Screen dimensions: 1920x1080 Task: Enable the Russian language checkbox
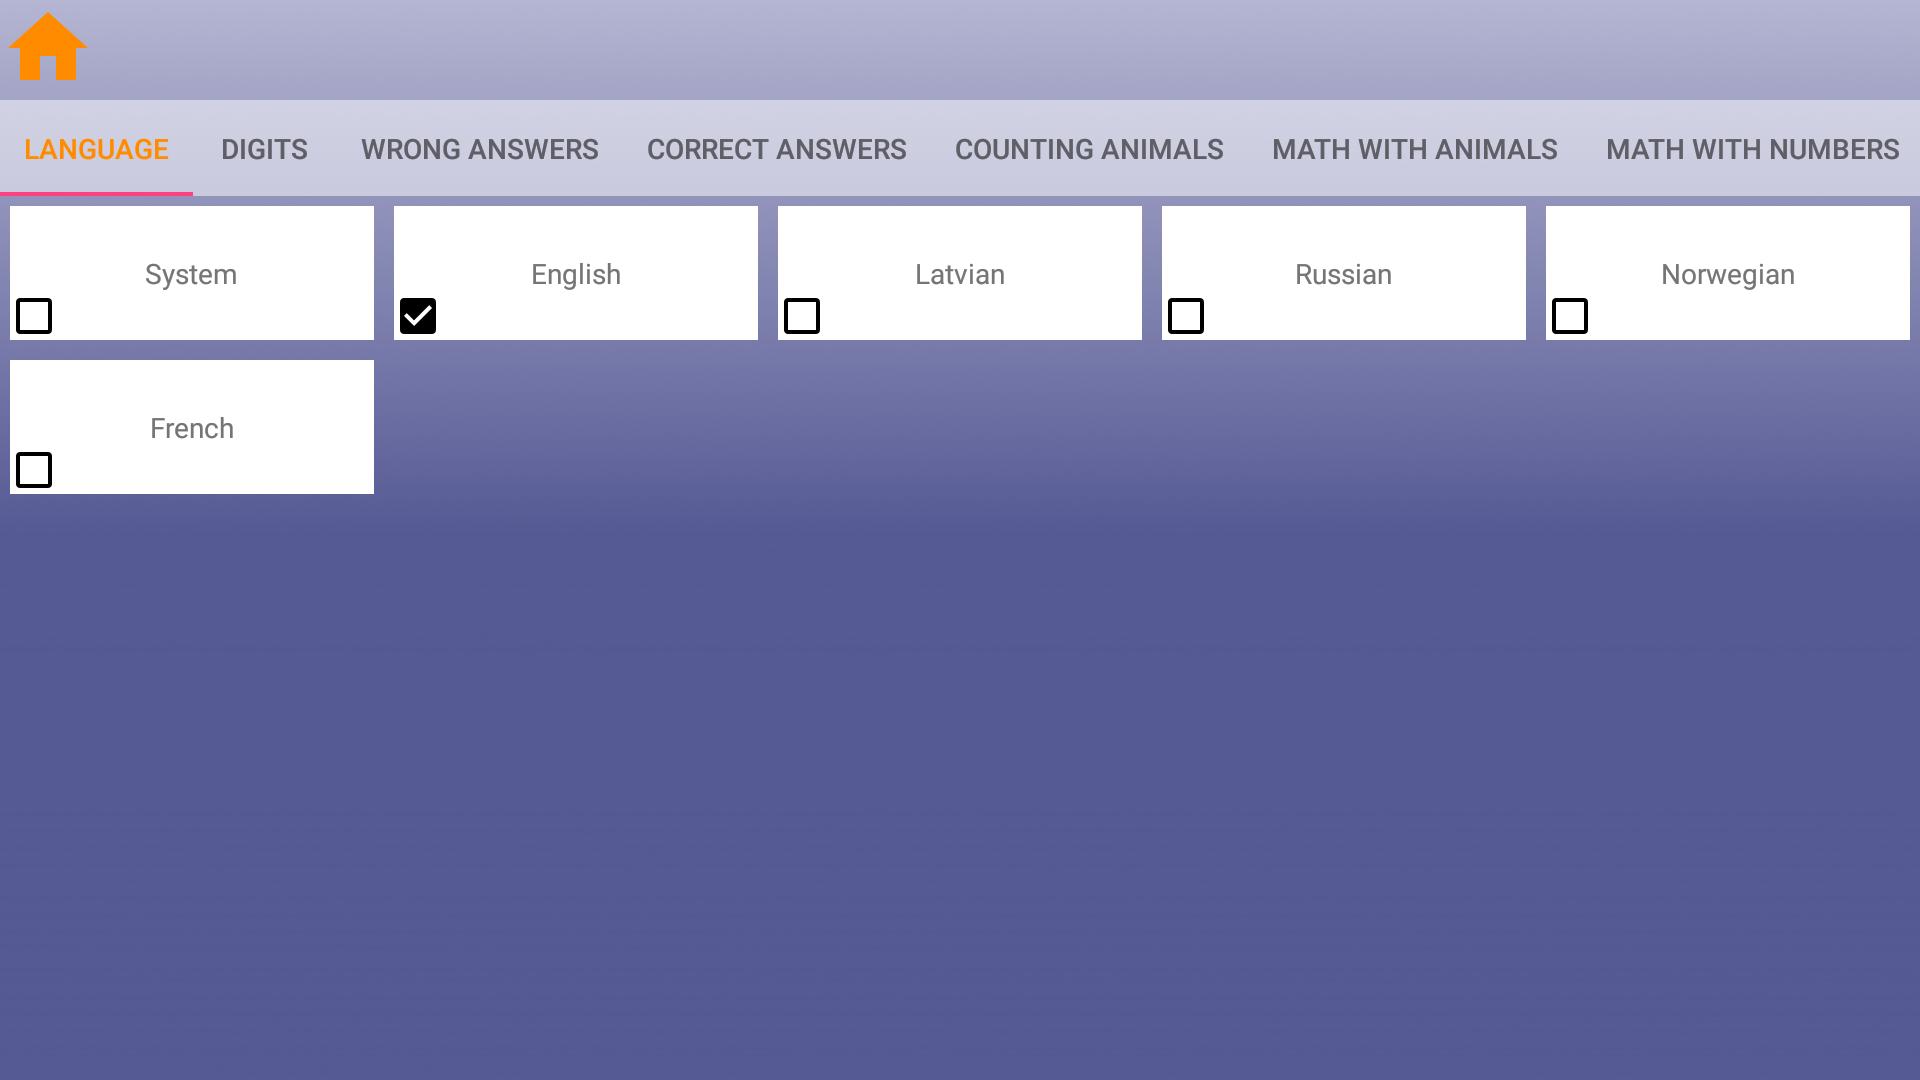[1186, 316]
